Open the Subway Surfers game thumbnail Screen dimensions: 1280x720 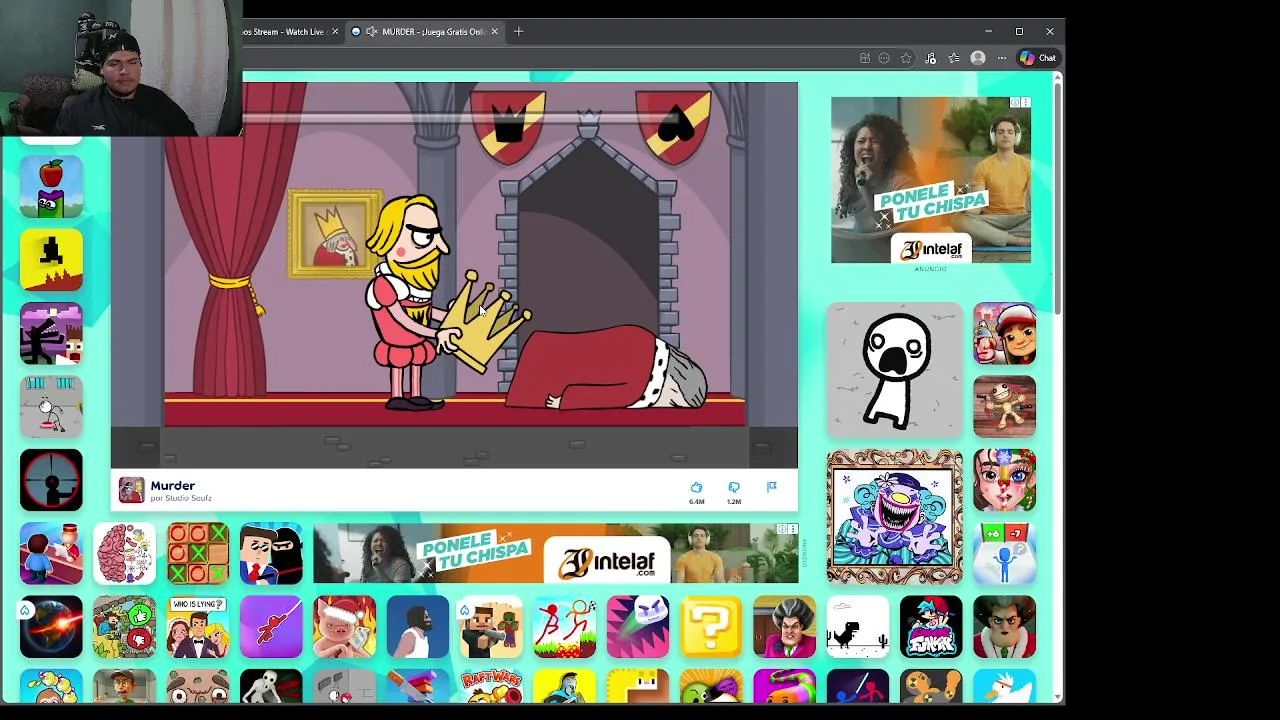click(1004, 333)
